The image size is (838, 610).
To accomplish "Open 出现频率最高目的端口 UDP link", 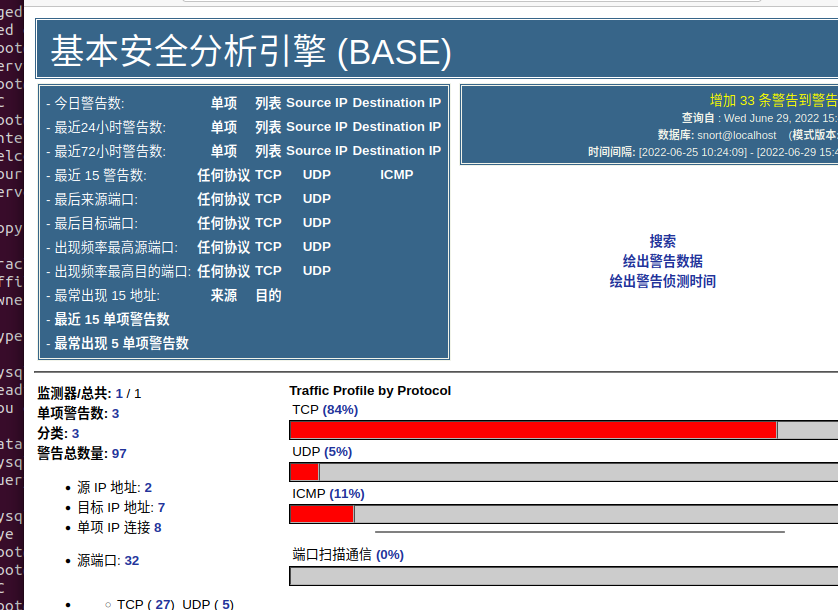I will pos(317,271).
